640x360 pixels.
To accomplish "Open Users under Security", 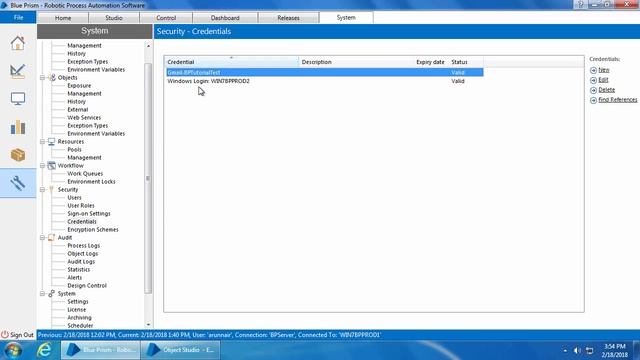I will [x=74, y=198].
